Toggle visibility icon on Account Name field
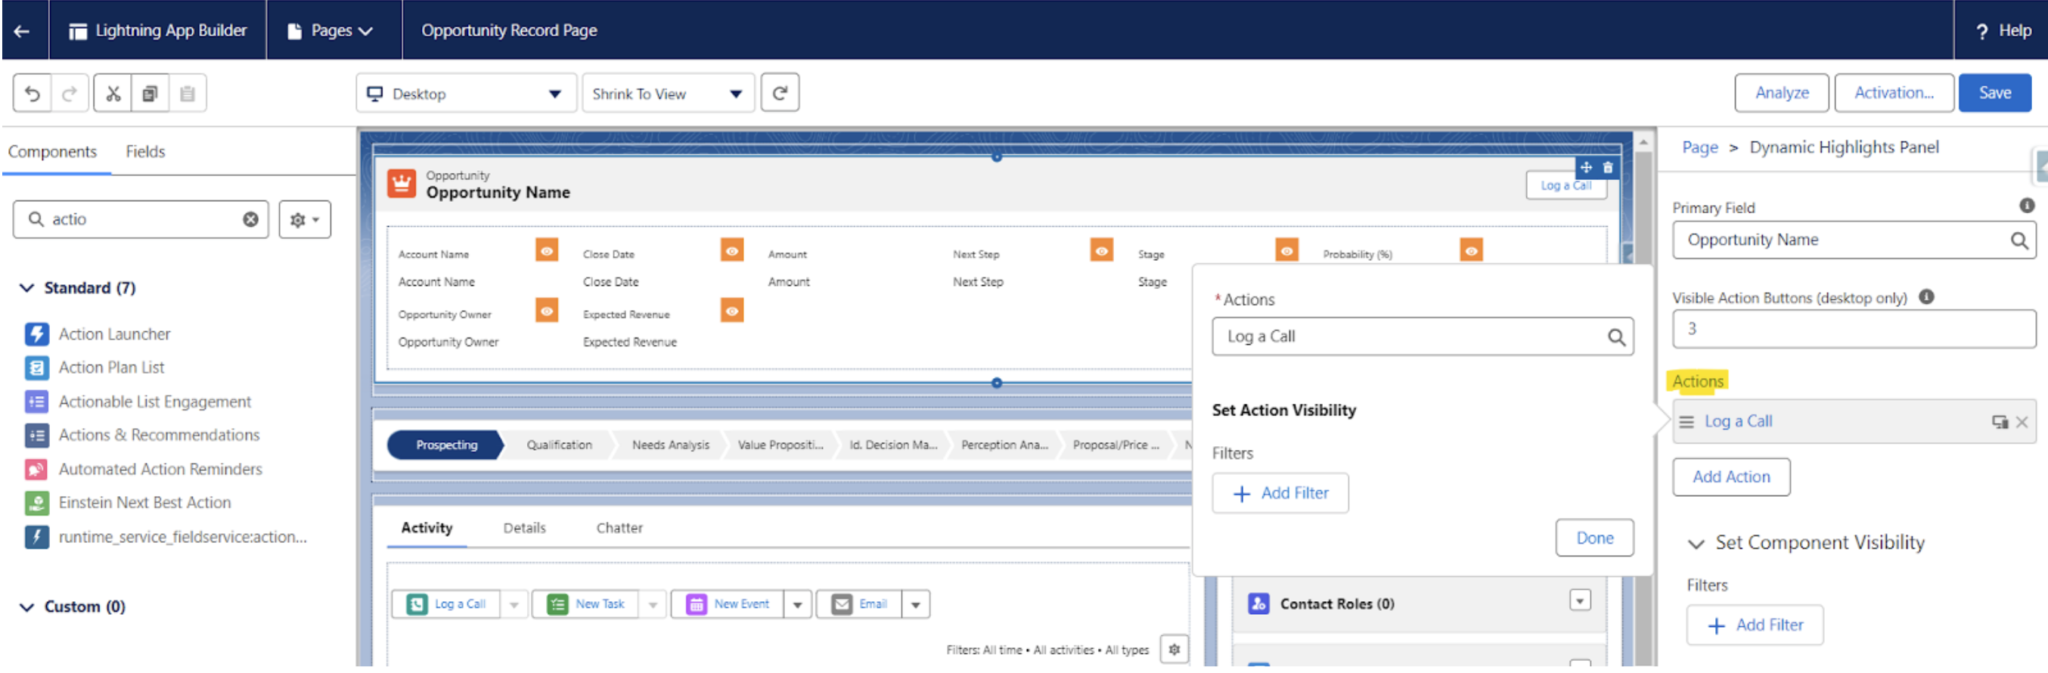 [547, 251]
